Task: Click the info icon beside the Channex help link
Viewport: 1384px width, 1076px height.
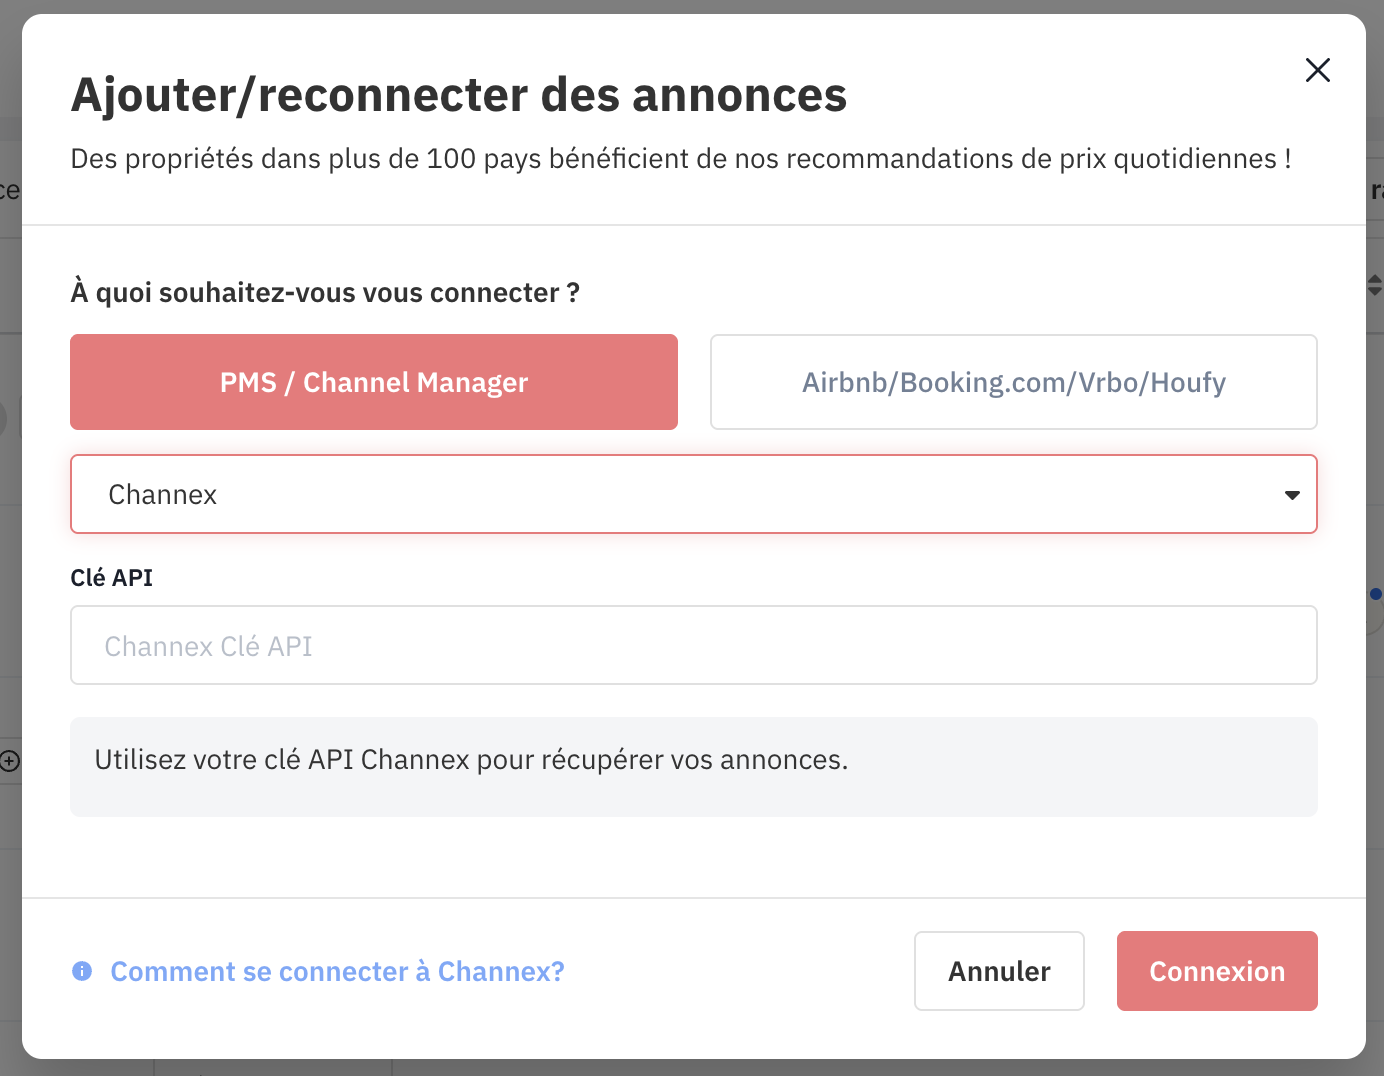Action: [82, 971]
